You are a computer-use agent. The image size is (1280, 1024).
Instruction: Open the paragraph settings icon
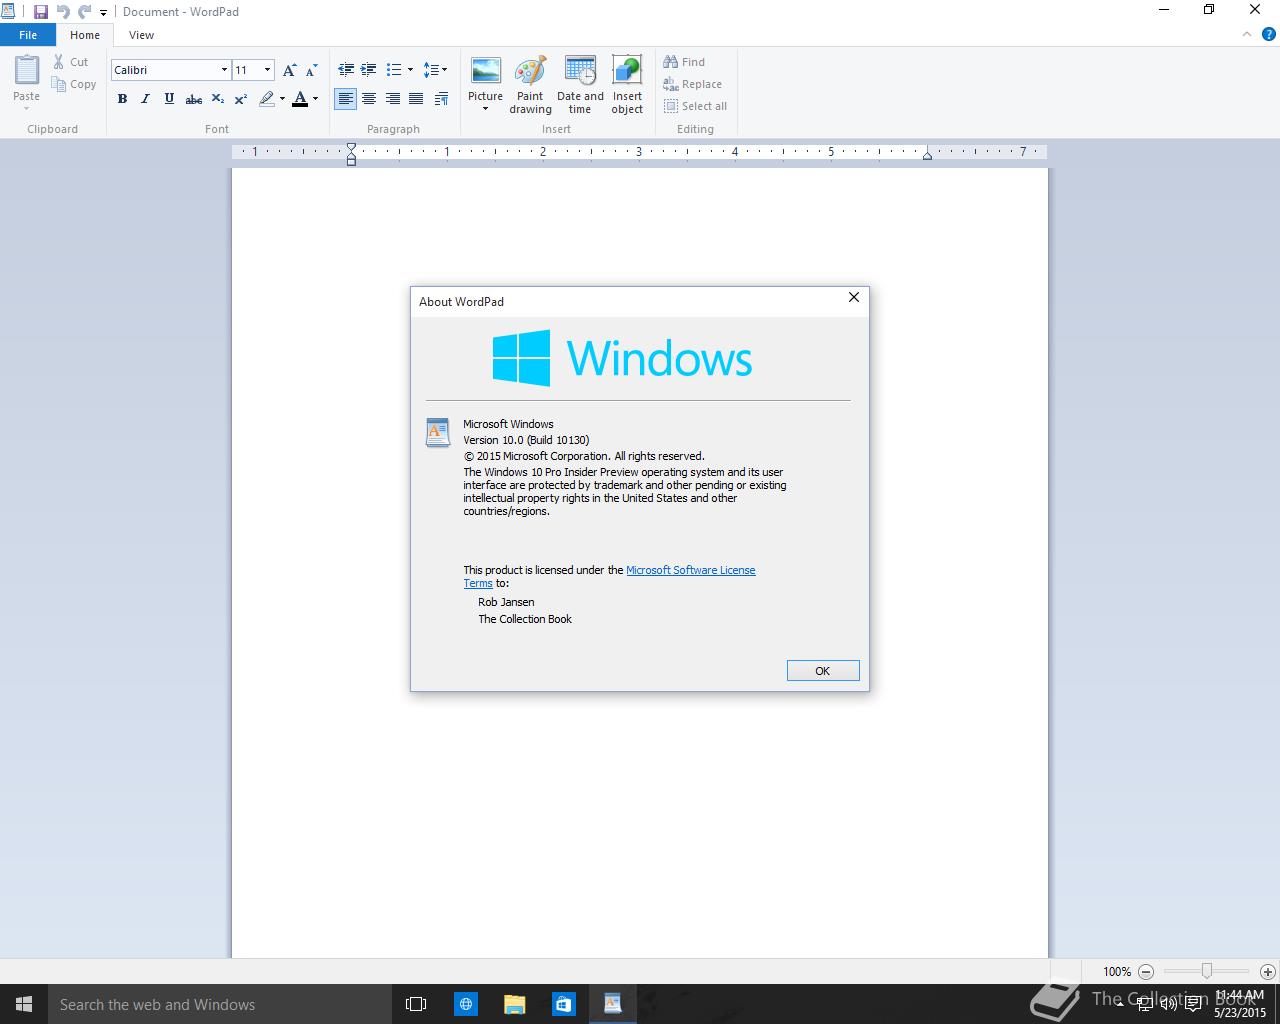tap(442, 99)
